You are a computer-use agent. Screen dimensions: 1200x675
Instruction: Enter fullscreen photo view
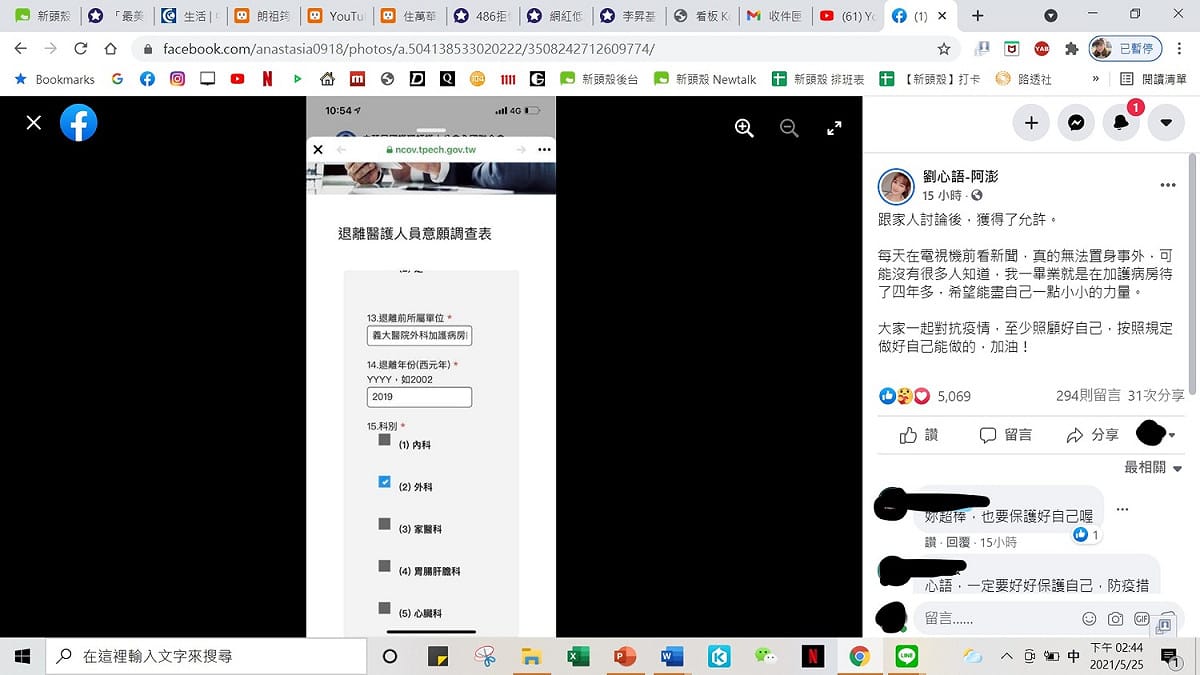834,128
